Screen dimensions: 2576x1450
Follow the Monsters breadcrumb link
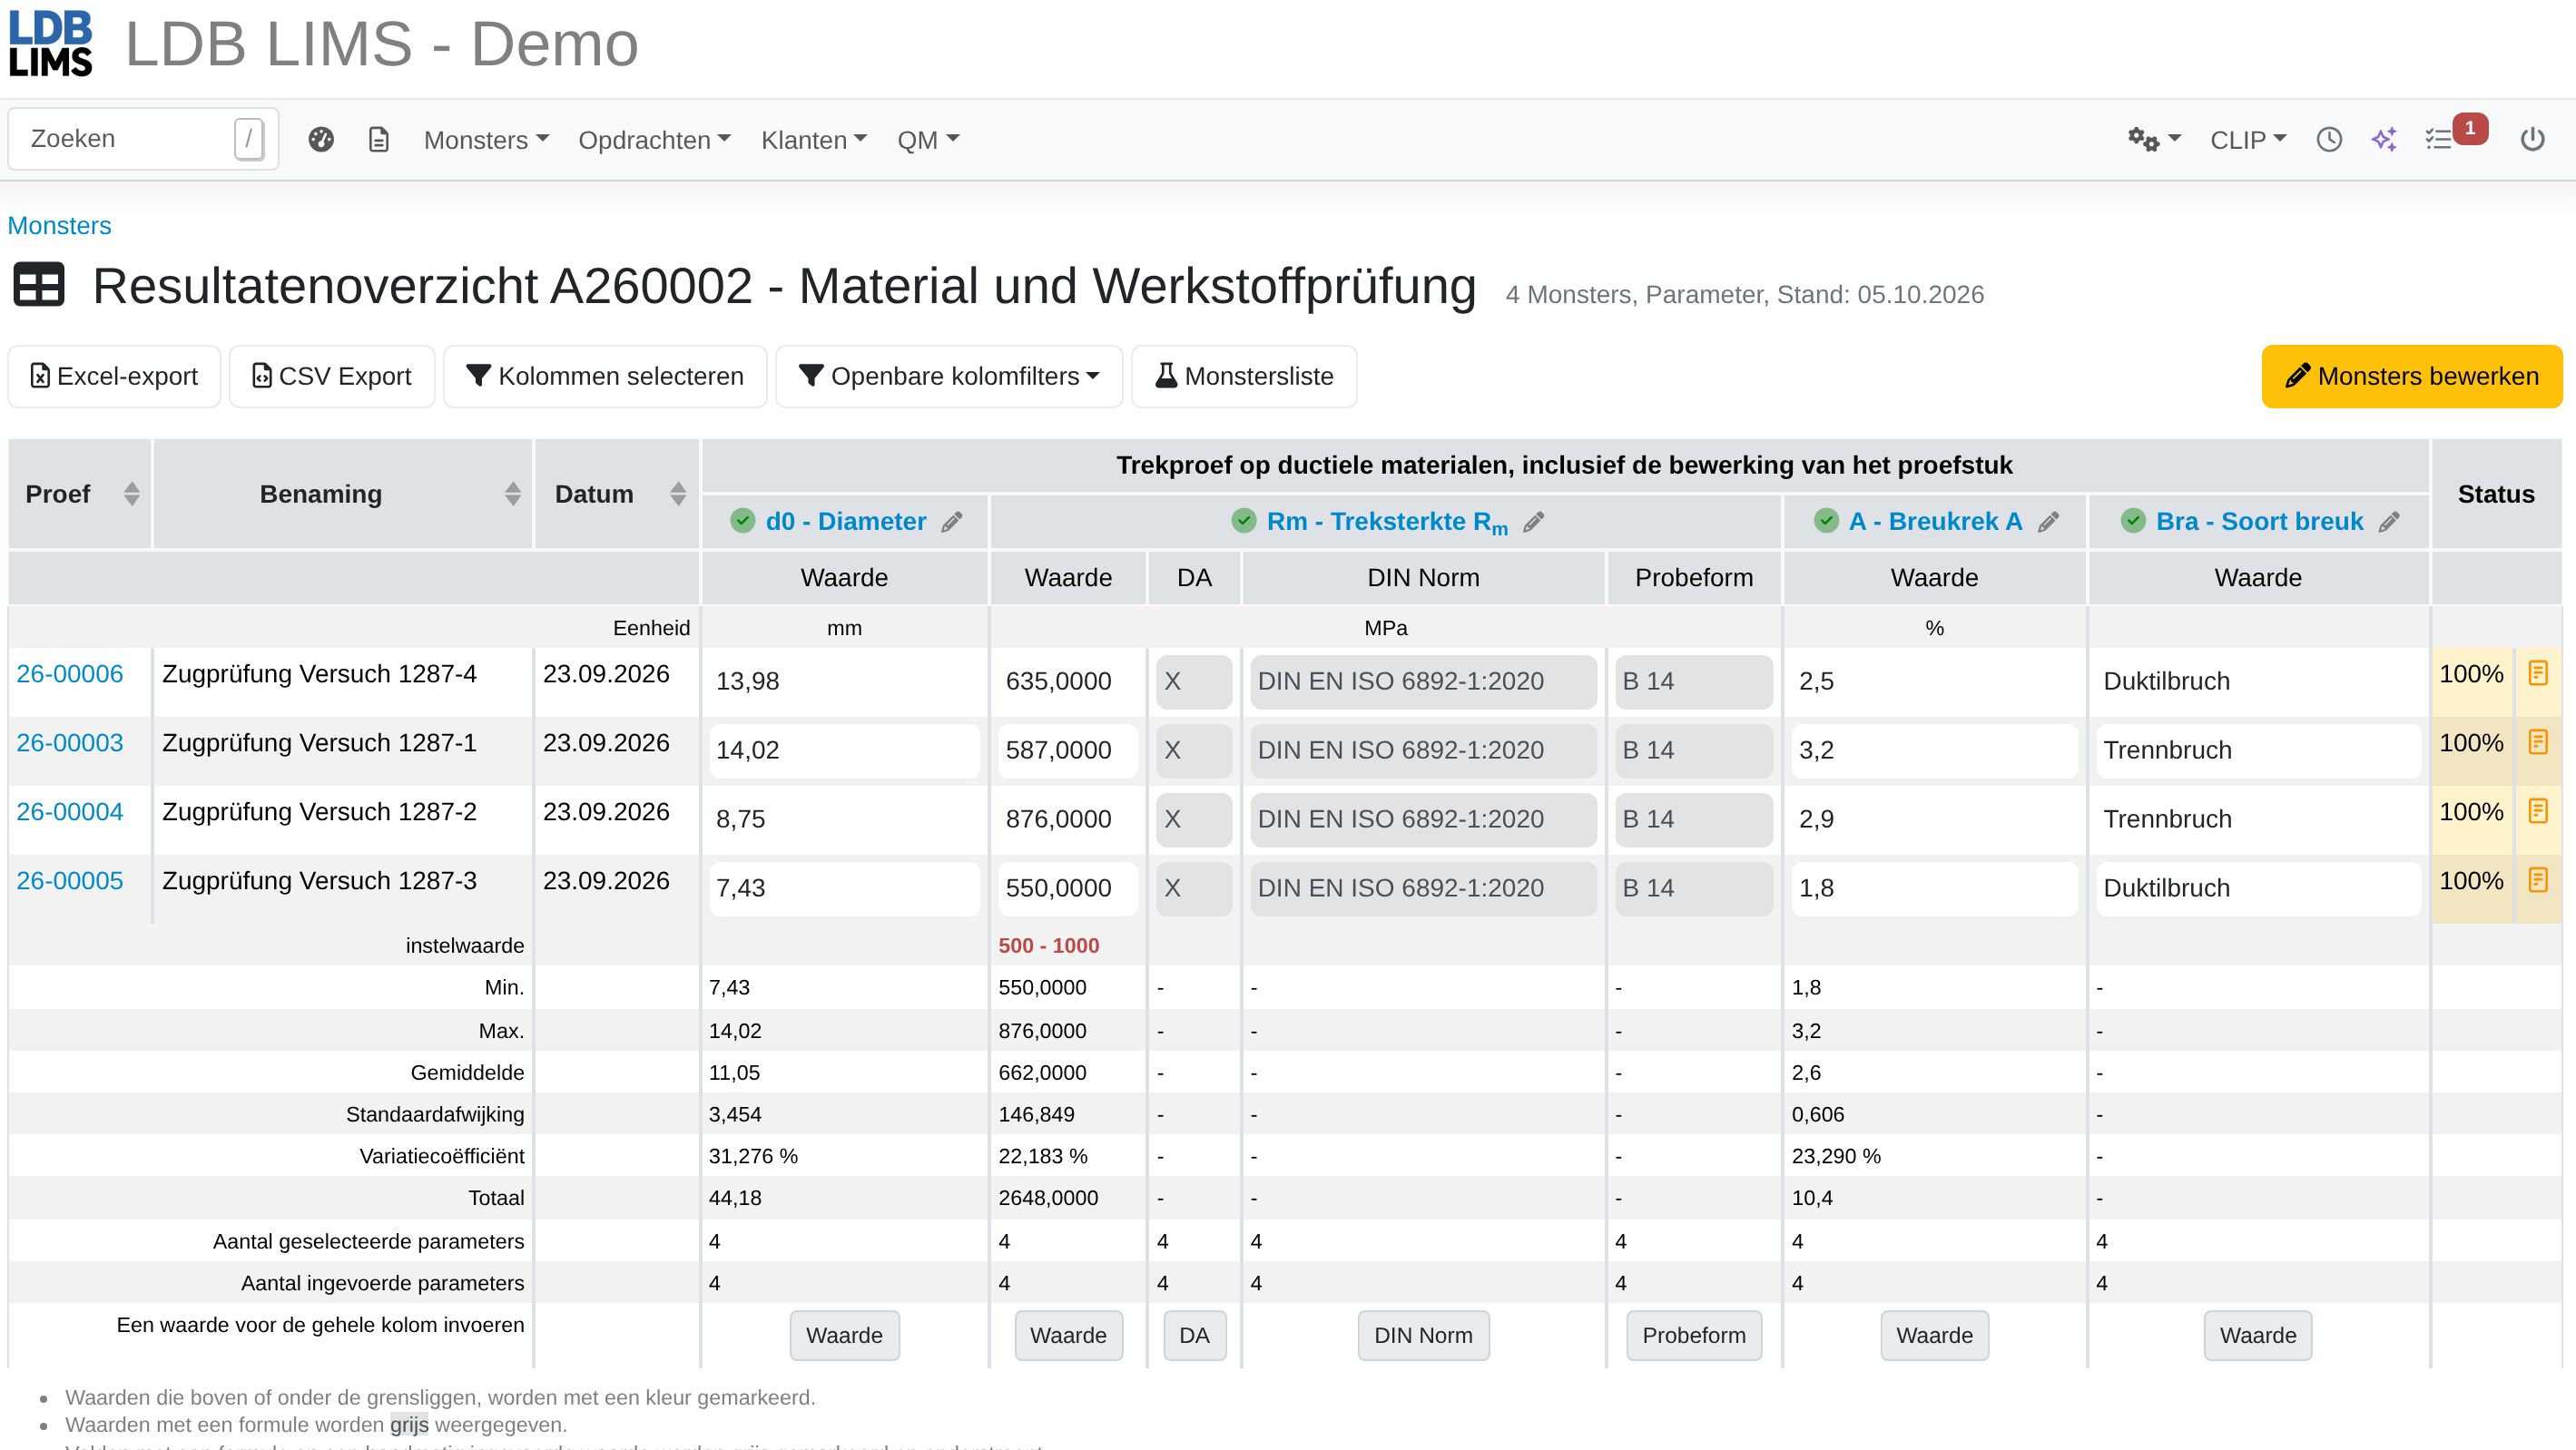coord(59,226)
